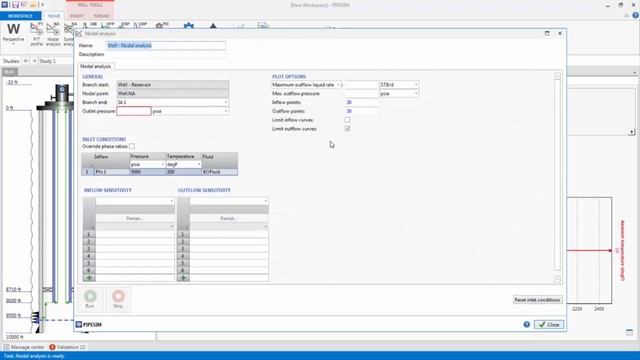Click the ESP ribbon tool icon
The width and height of the screenshot is (640, 360).
tap(124, 25)
